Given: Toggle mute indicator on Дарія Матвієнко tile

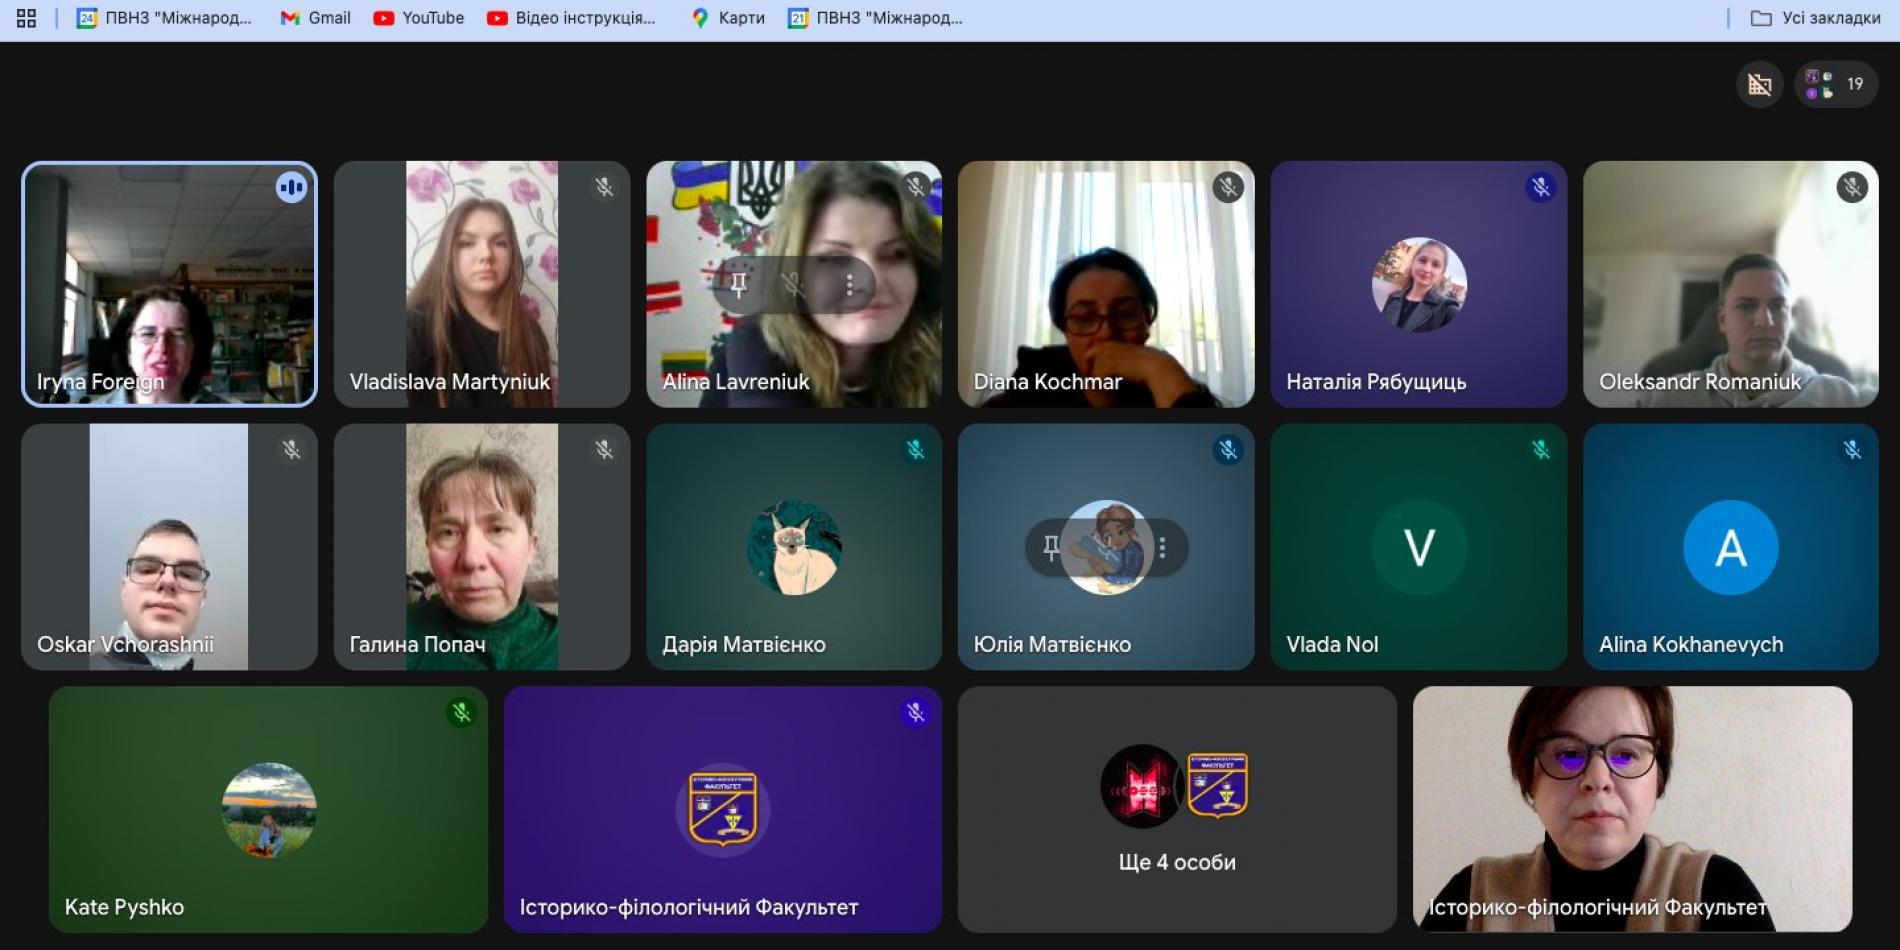Looking at the screenshot, I should [915, 450].
